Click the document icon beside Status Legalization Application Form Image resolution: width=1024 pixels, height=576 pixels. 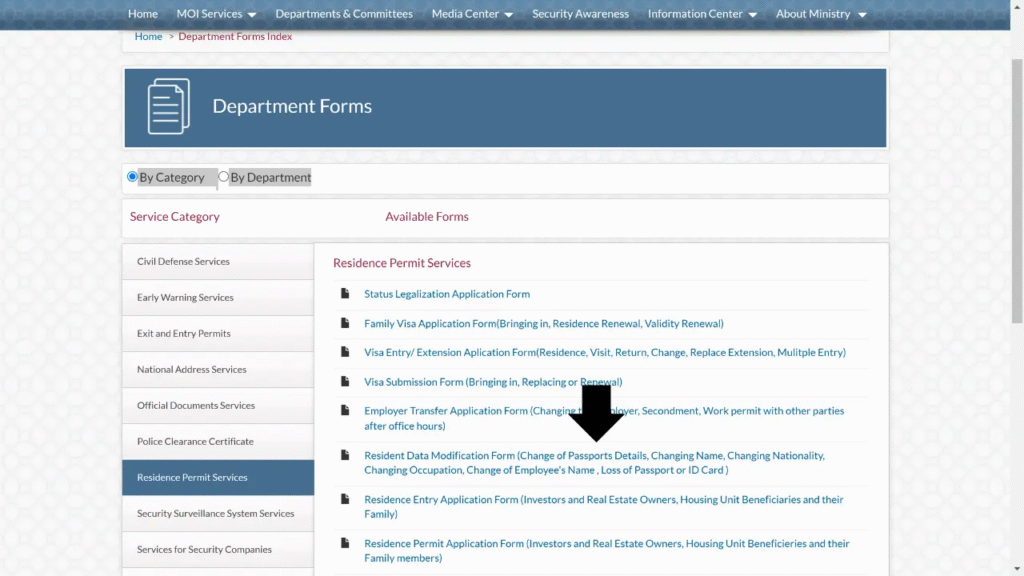[x=345, y=293]
